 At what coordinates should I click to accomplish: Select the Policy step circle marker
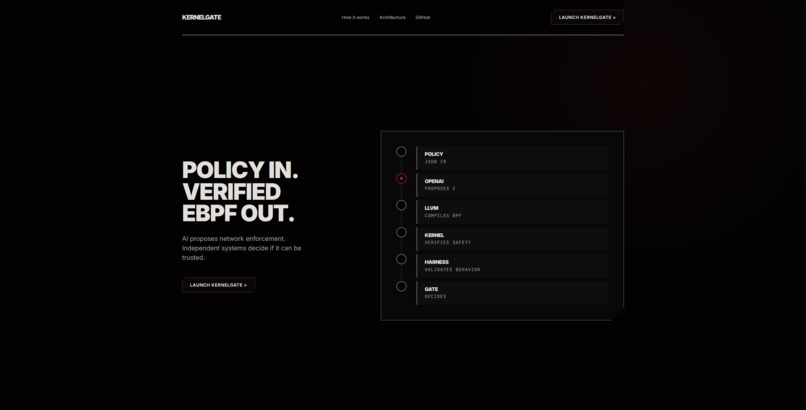tap(401, 152)
